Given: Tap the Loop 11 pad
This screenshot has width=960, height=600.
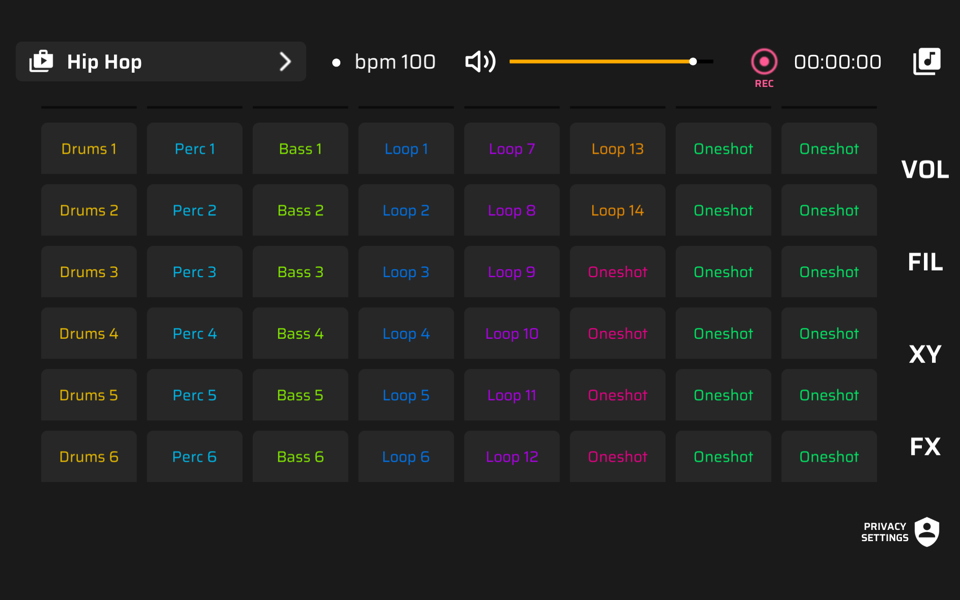Looking at the screenshot, I should (512, 395).
